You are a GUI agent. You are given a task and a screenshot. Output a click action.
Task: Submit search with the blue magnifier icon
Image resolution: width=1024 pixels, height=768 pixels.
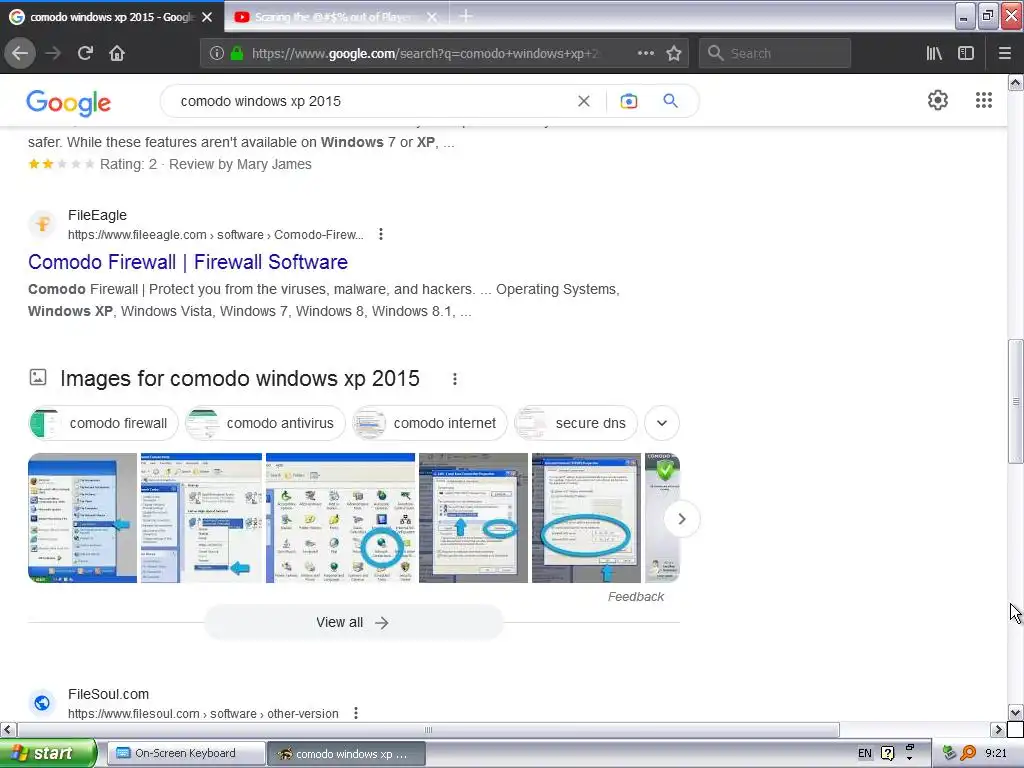[x=670, y=101]
